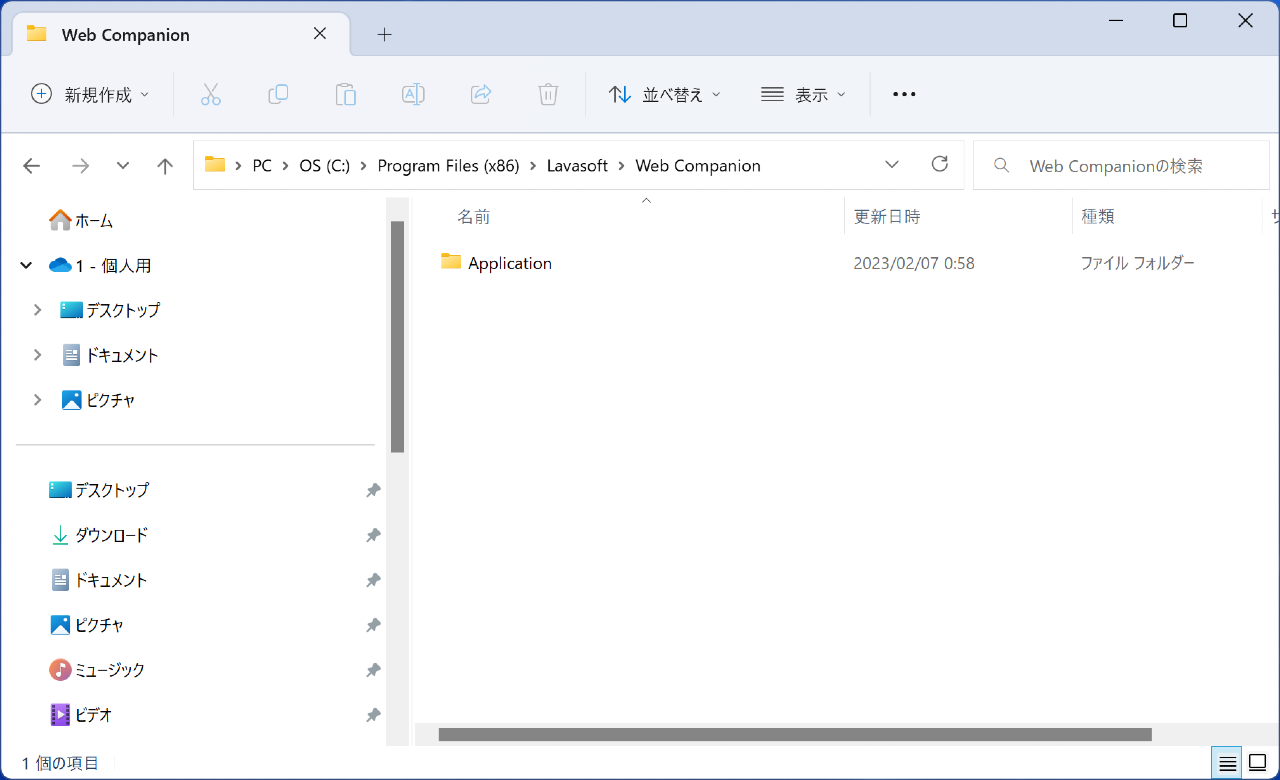1280x780 pixels.
Task: Select ホーム in the navigation pane
Action: [x=81, y=220]
